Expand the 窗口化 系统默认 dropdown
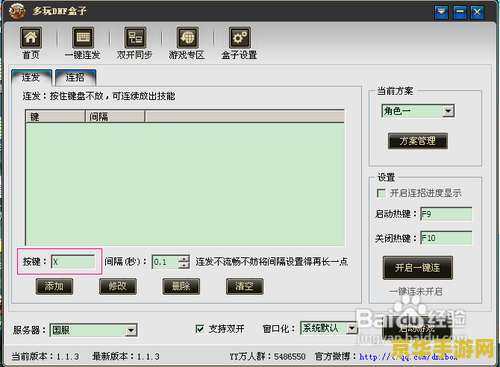Viewport: 500px width, 367px height. (x=351, y=328)
